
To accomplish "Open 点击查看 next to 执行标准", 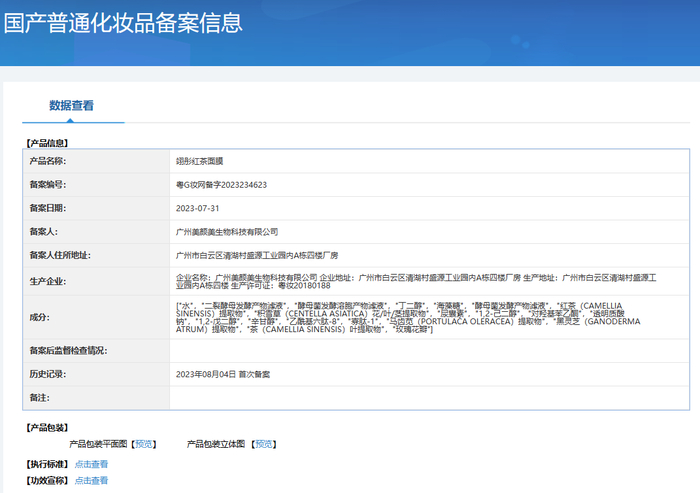I will [91, 464].
